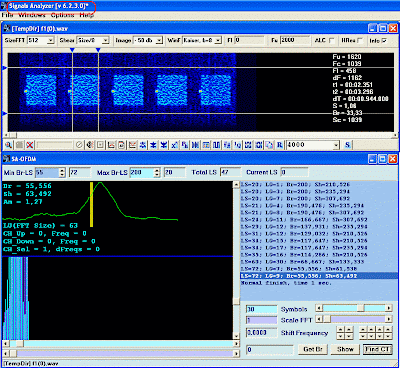Screen dimensions: 400x368
Task: Click the circle-slash cancel icon
Action: click(79, 145)
